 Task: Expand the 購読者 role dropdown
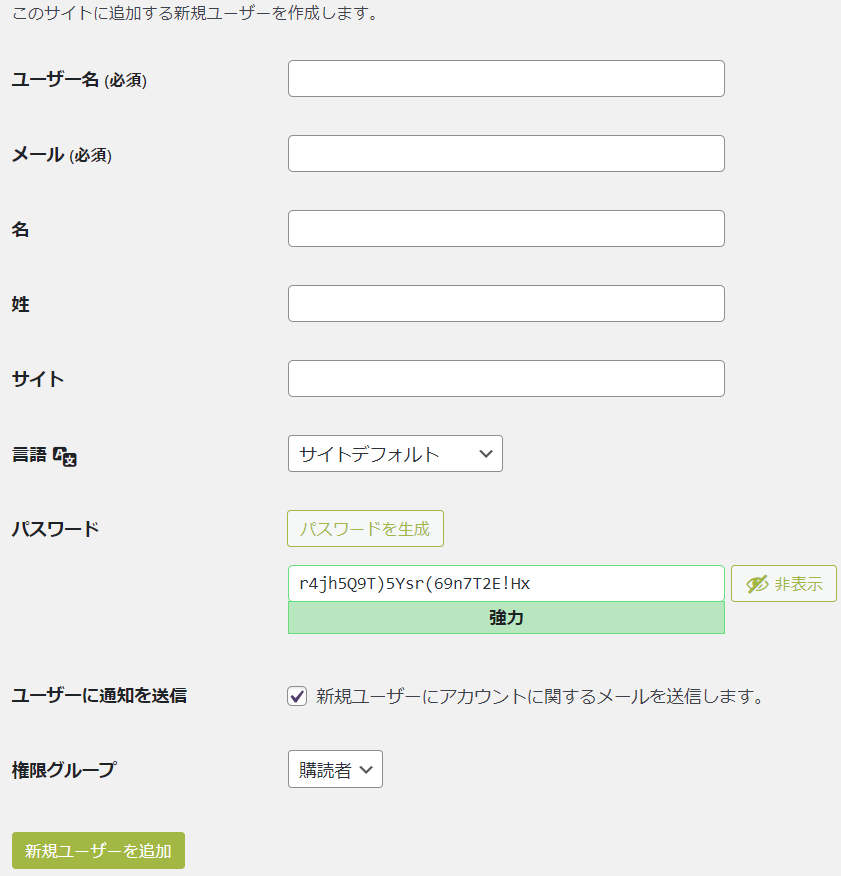[x=335, y=770]
